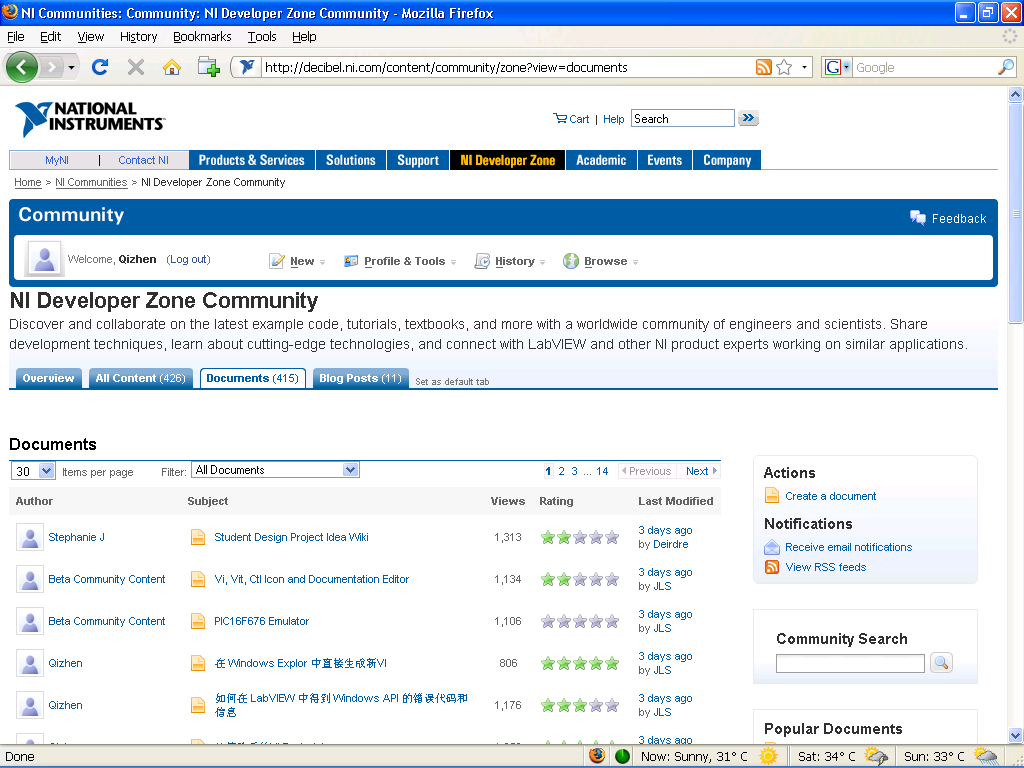Click the View RSS feeds icon
Image resolution: width=1024 pixels, height=768 pixels.
(772, 567)
